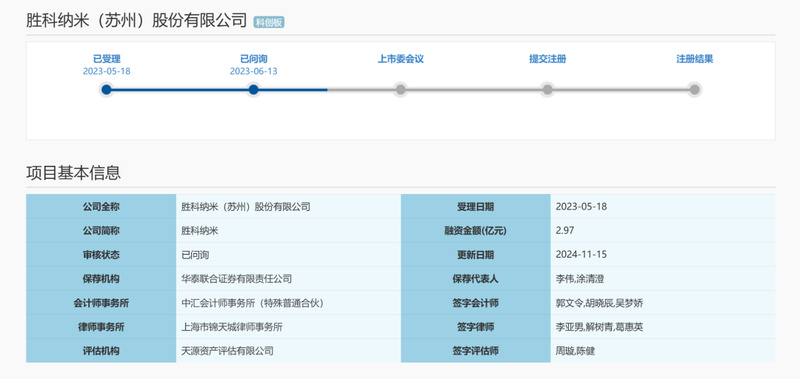Click the value 李亚男,解树青,葛惠英
800x379 pixels.
(599, 327)
